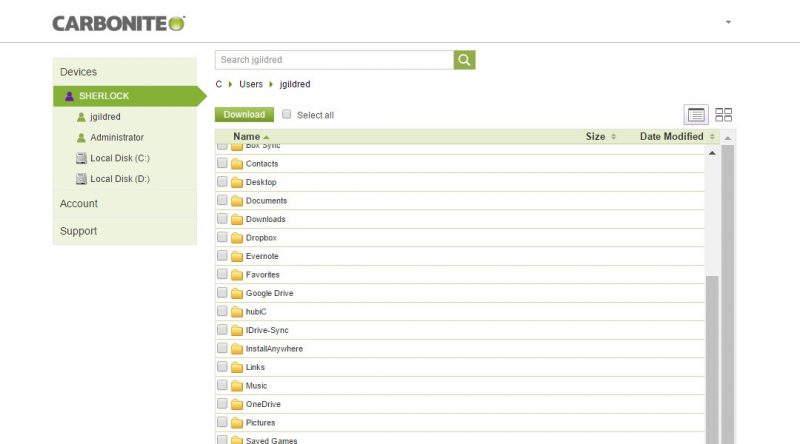
Task: Open the Evernote folder name
Action: pyautogui.click(x=262, y=256)
